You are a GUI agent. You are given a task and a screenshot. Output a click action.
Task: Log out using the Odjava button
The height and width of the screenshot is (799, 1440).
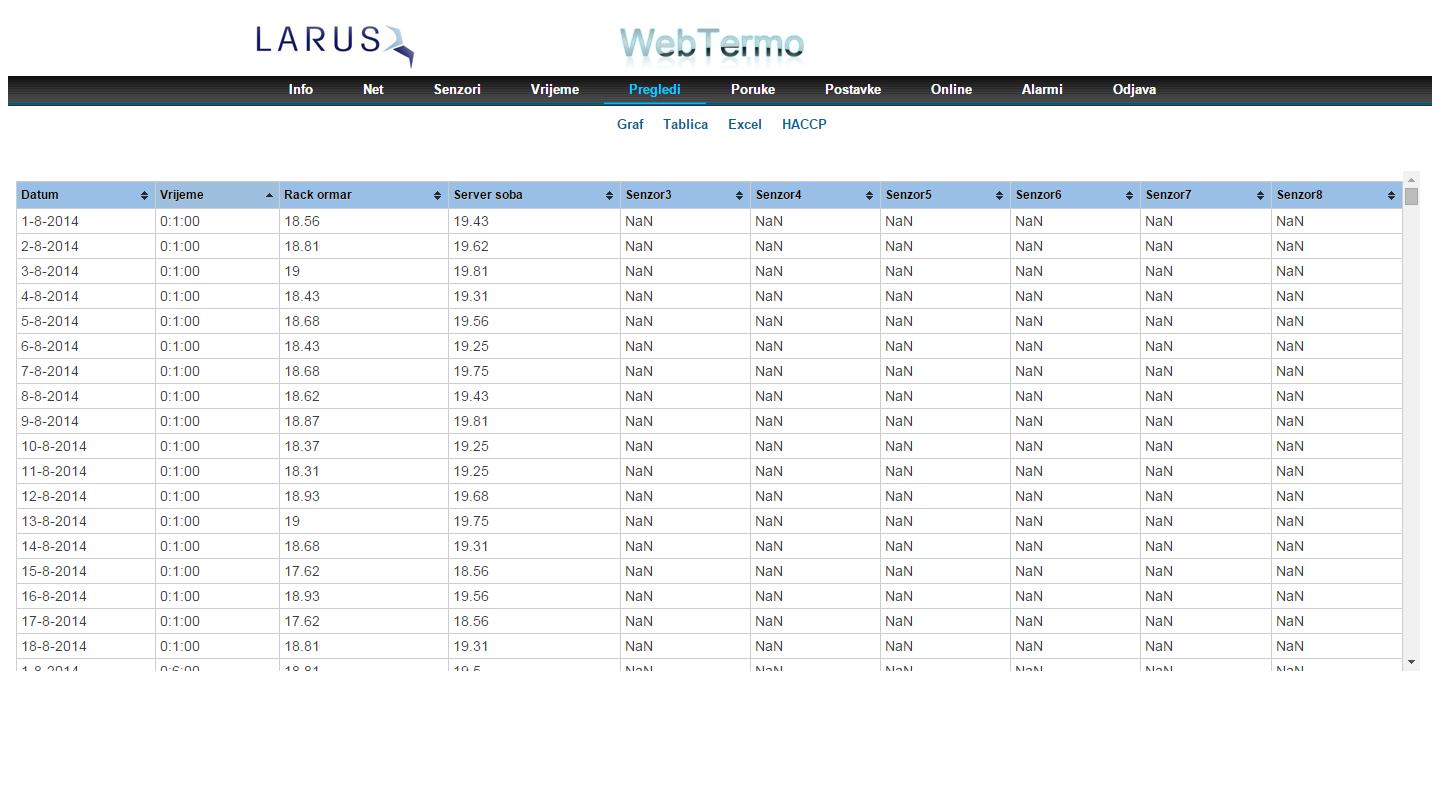[x=1134, y=90]
